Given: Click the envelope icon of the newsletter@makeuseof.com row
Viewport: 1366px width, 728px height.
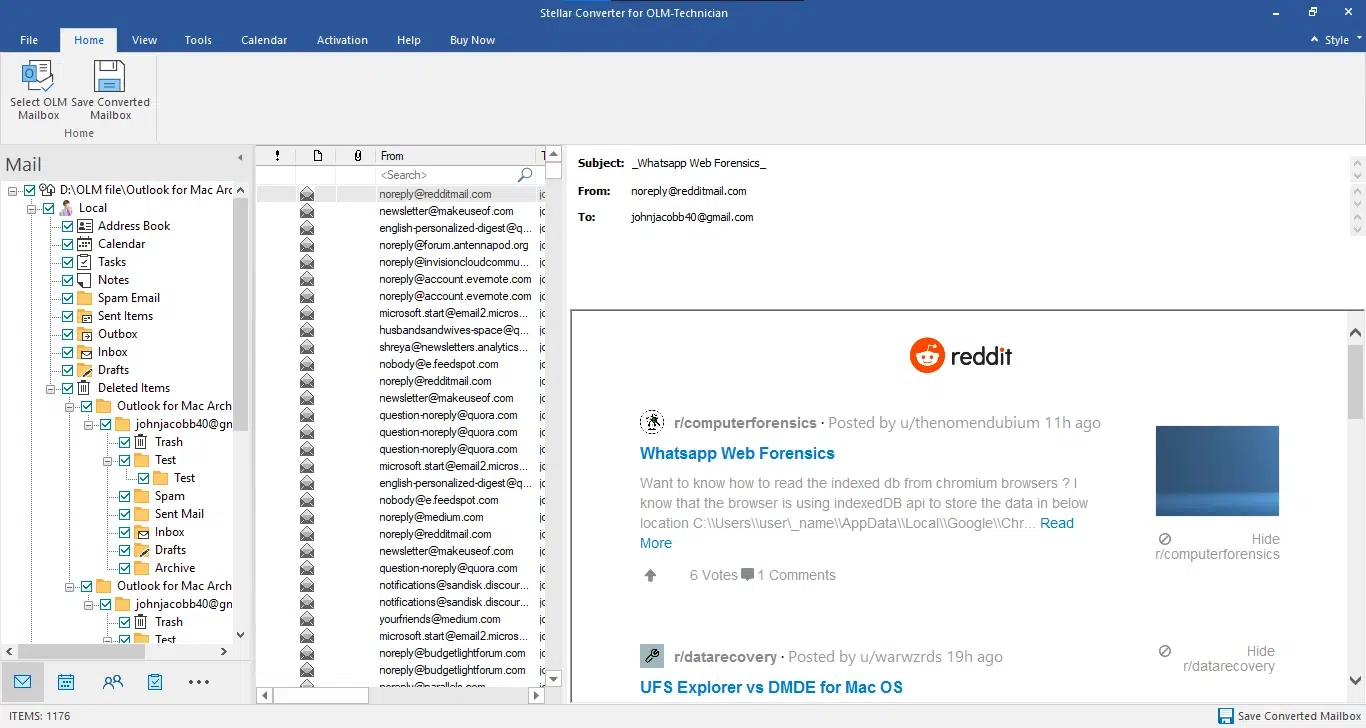Looking at the screenshot, I should tap(307, 211).
